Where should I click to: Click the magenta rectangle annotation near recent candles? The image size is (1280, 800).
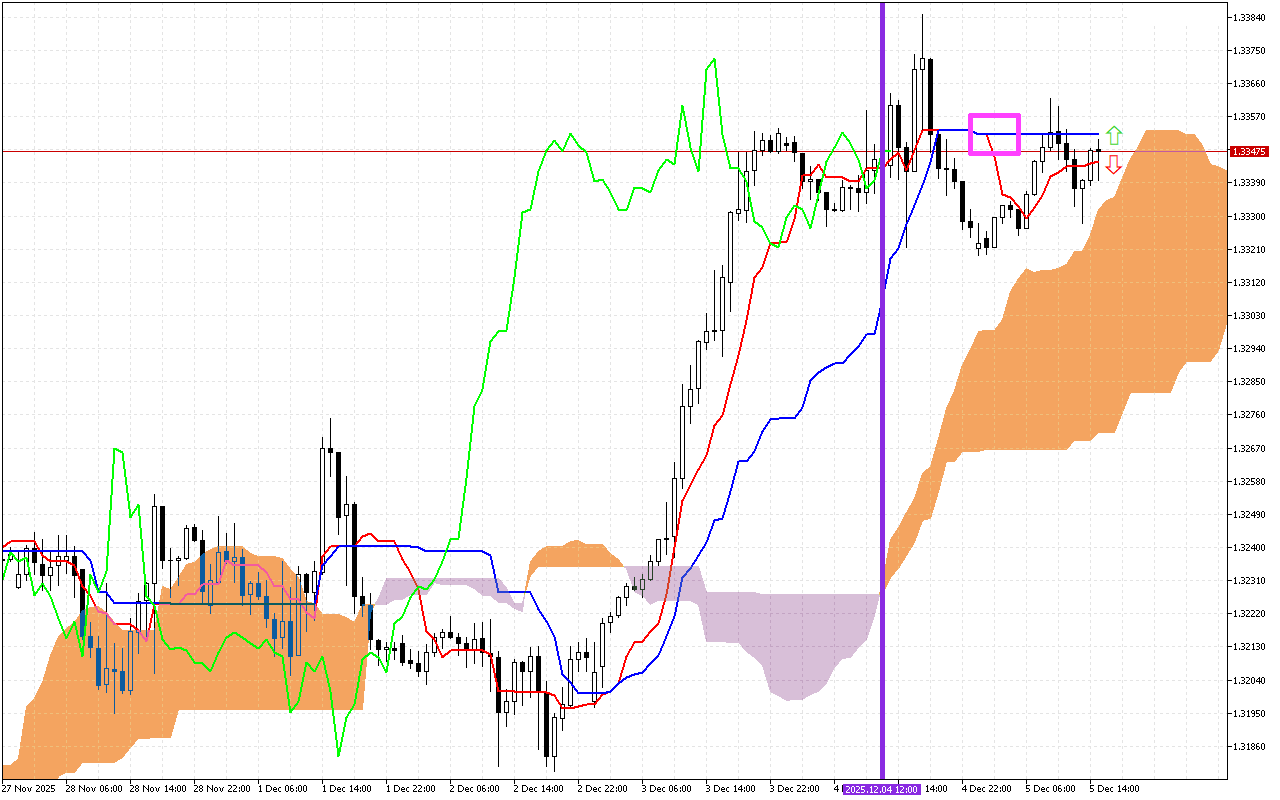click(x=995, y=135)
